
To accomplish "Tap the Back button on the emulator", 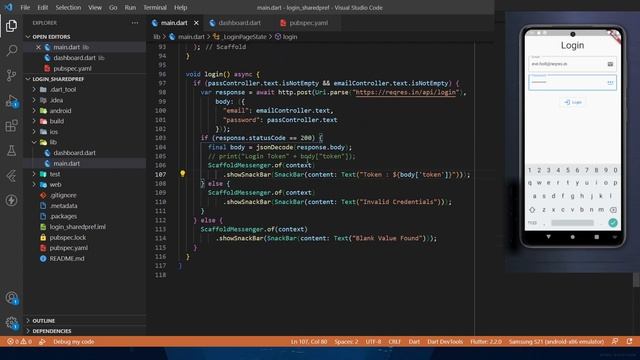I will click(x=549, y=237).
